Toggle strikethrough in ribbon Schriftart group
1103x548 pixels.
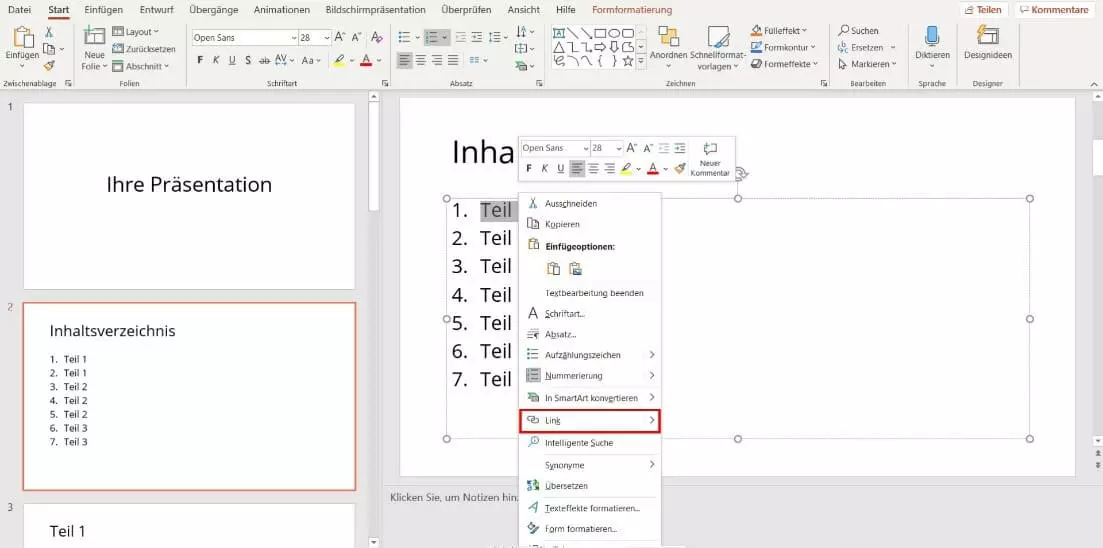(x=264, y=60)
